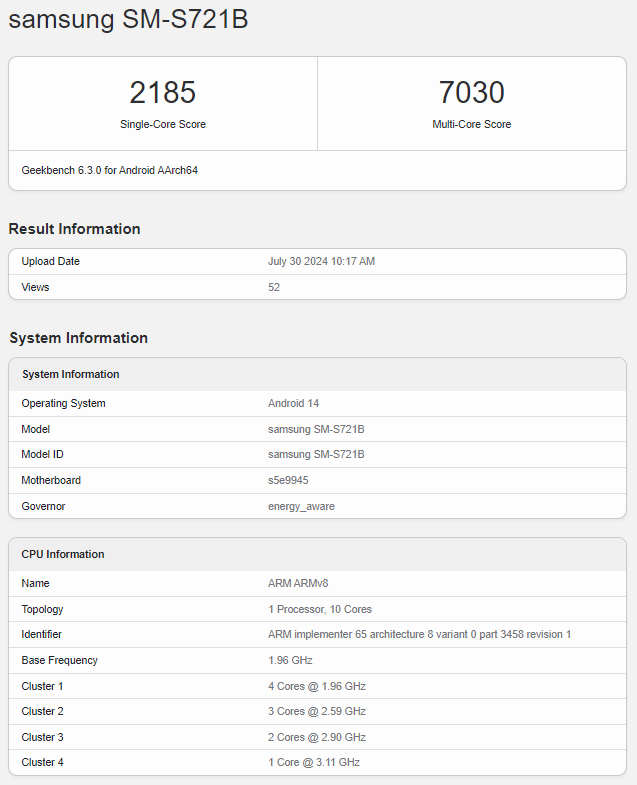Click the single-core score value 2185
The width and height of the screenshot is (637, 785).
(163, 93)
